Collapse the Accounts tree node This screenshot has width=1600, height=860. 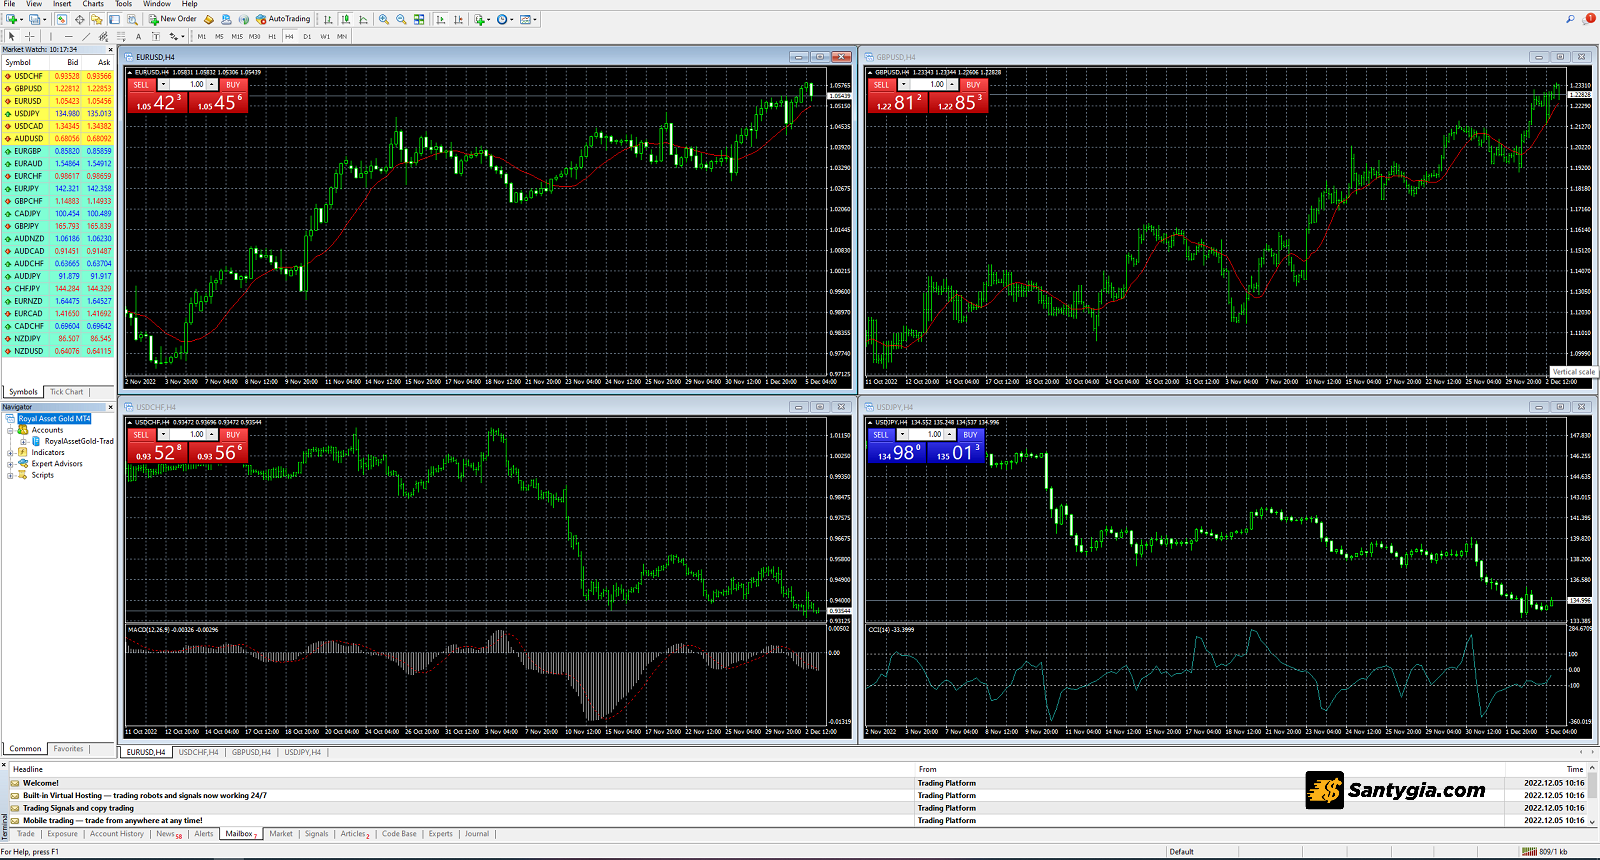(x=10, y=430)
